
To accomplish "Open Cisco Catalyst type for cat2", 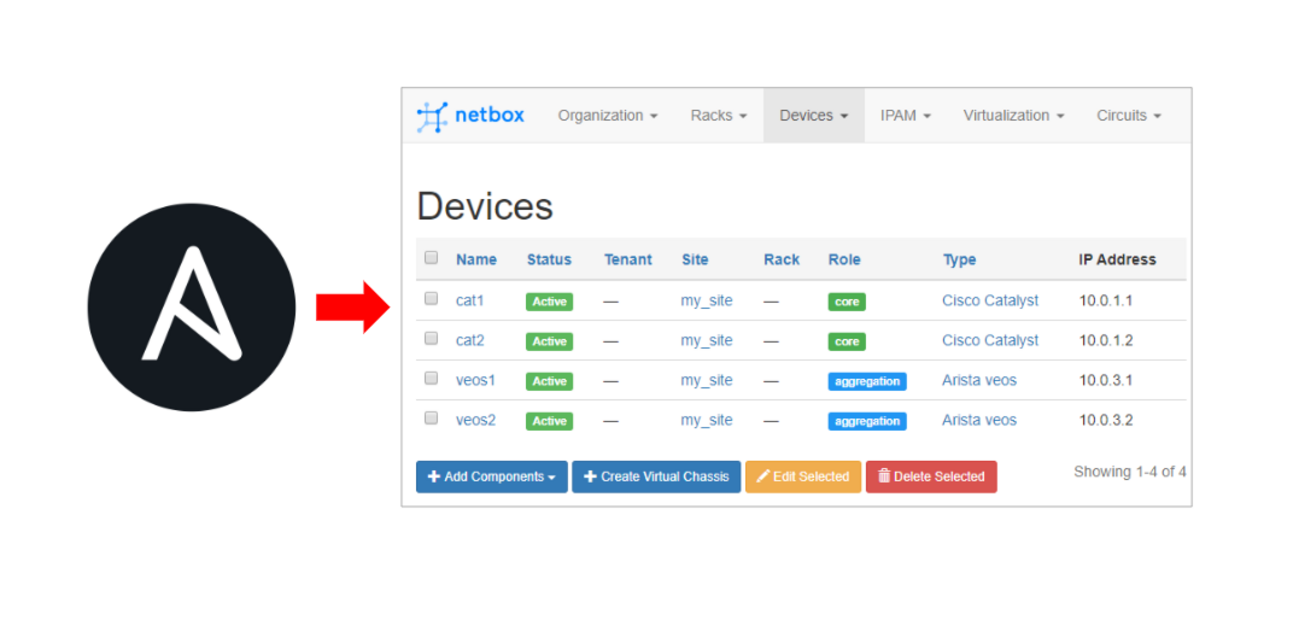I will 990,341.
